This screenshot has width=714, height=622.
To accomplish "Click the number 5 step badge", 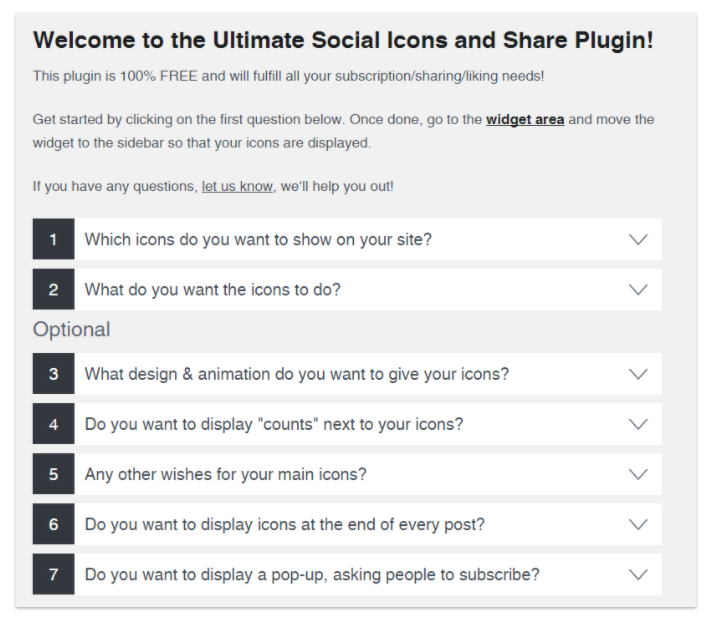I will click(53, 474).
